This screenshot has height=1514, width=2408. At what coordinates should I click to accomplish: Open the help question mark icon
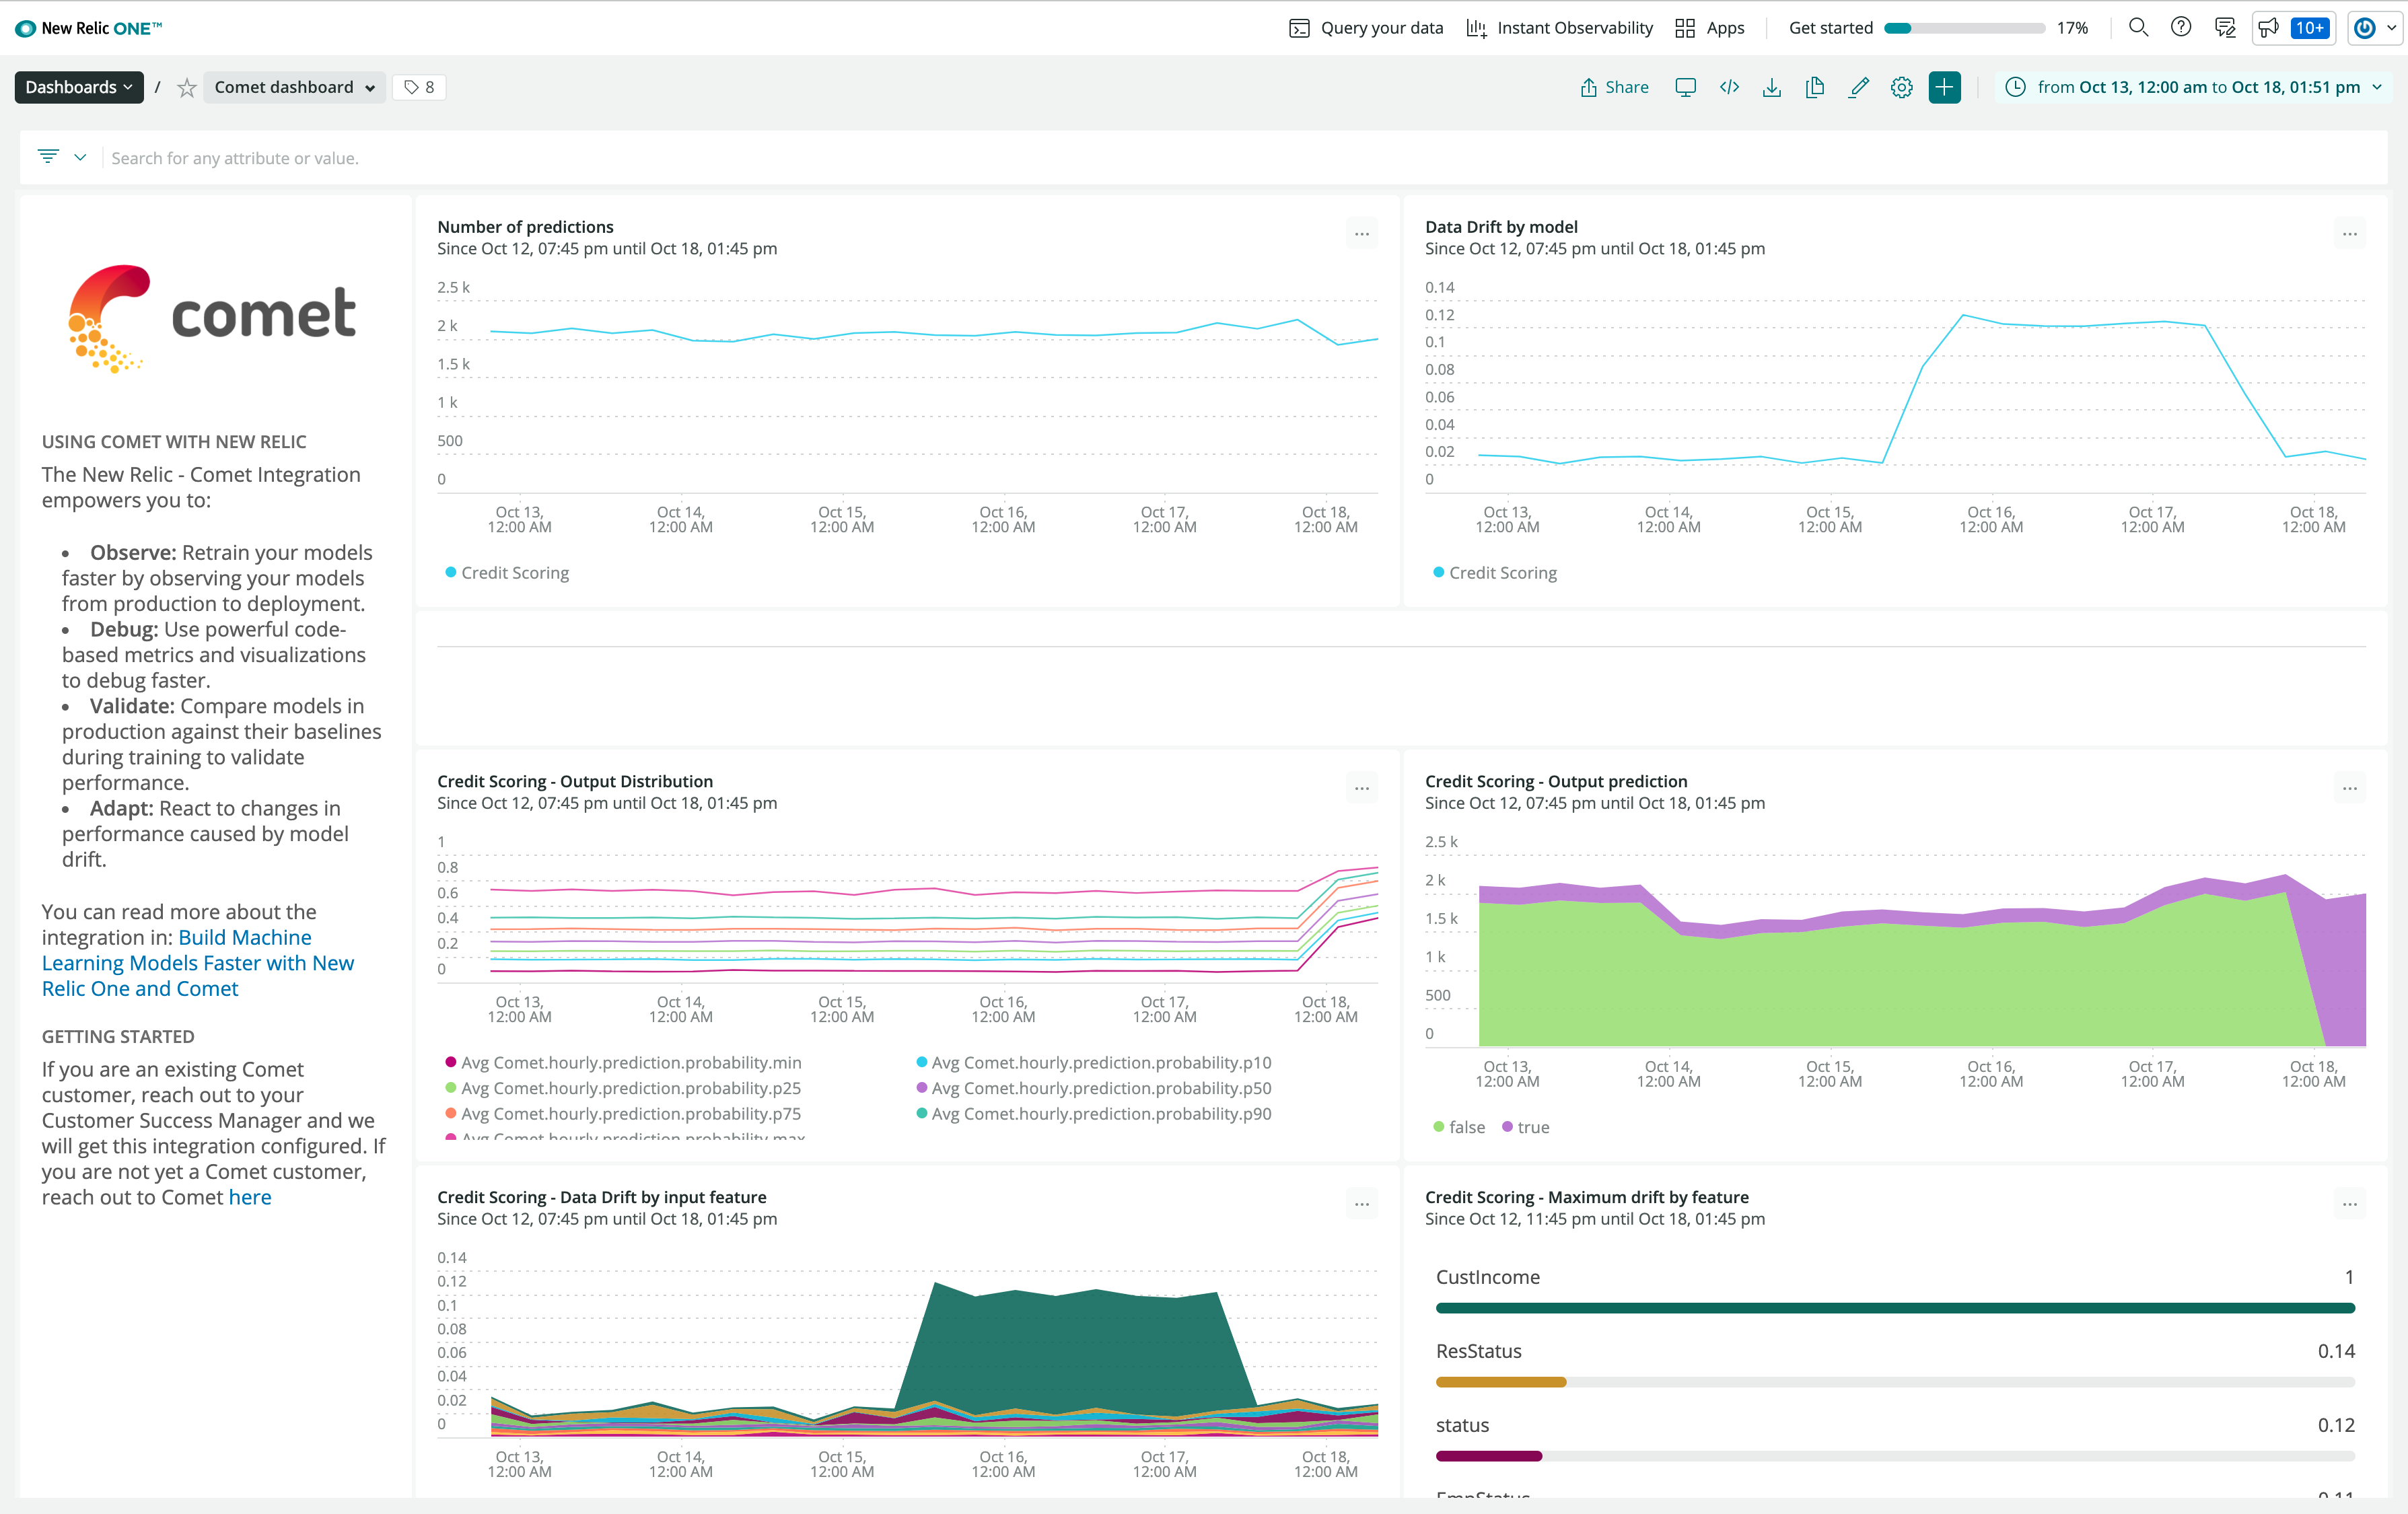coord(2181,27)
